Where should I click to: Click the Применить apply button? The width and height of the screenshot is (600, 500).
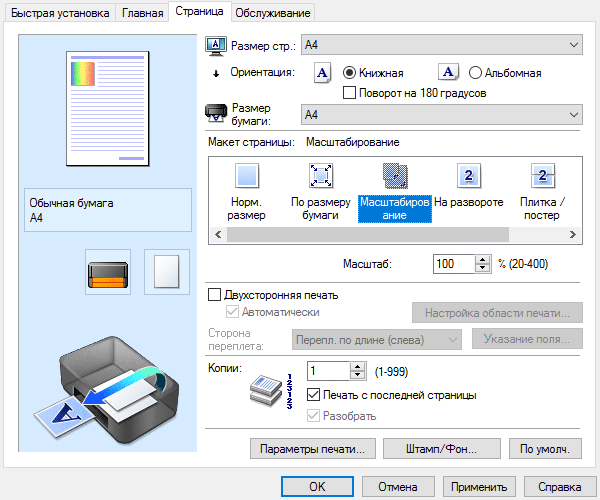[479, 487]
